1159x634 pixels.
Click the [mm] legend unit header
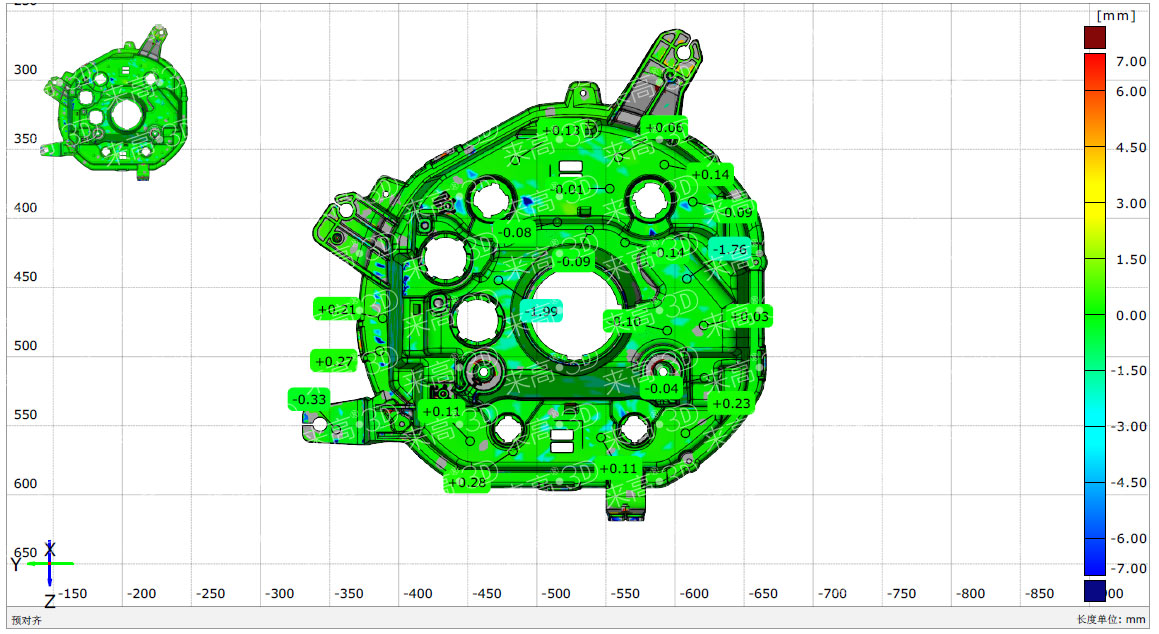coord(1115,16)
